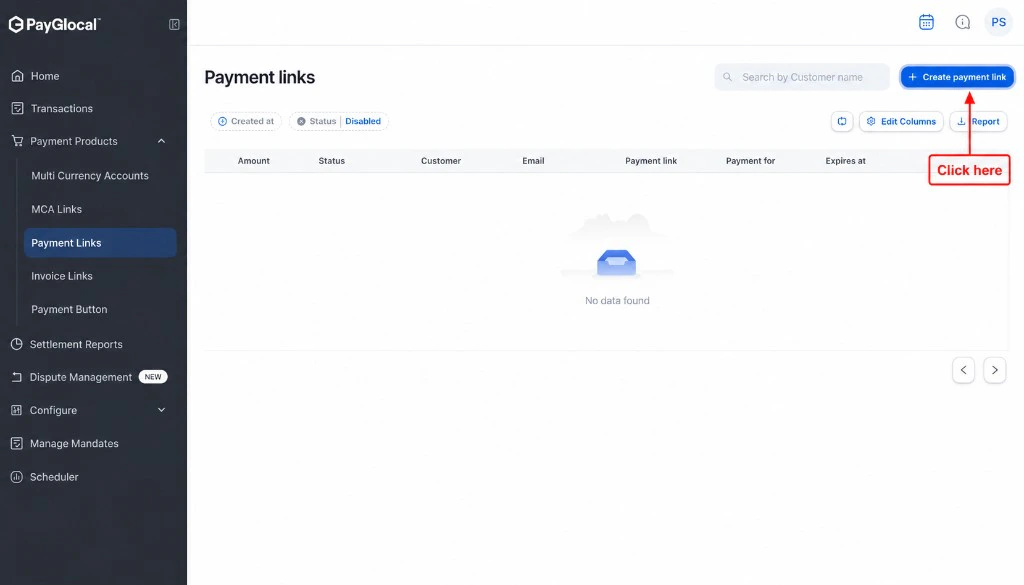Click the download icon in Report
This screenshot has width=1024, height=585.
[961, 121]
